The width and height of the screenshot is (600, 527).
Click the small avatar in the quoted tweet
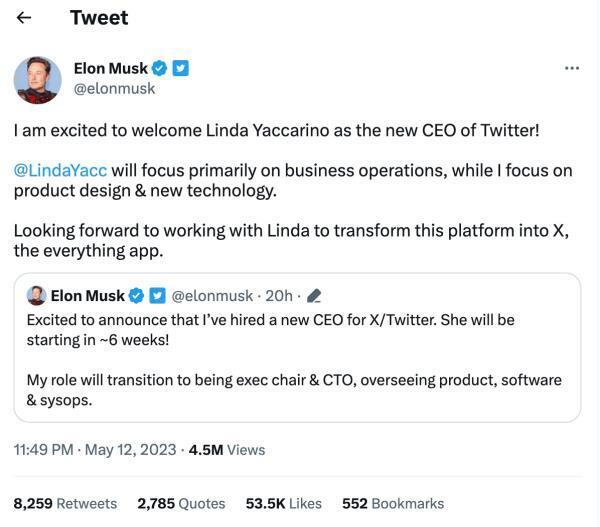coord(36,296)
